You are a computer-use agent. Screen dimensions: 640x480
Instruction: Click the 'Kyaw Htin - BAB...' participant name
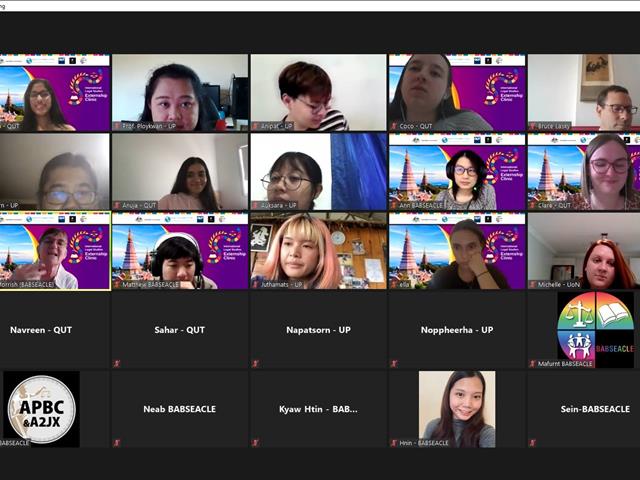[x=318, y=409]
